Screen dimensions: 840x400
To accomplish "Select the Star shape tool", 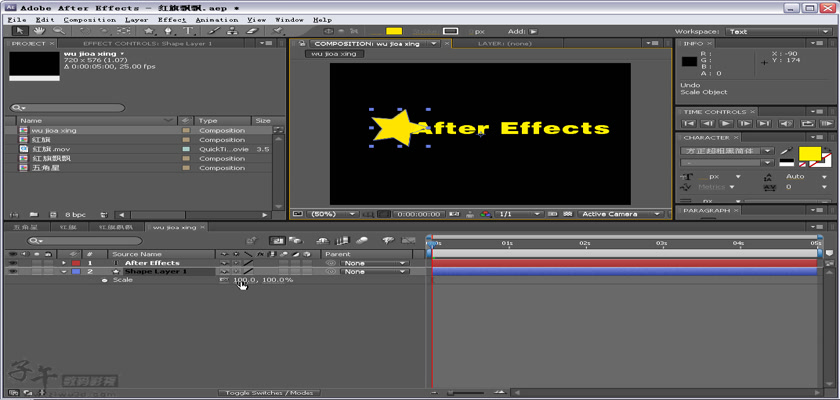I will [149, 31].
